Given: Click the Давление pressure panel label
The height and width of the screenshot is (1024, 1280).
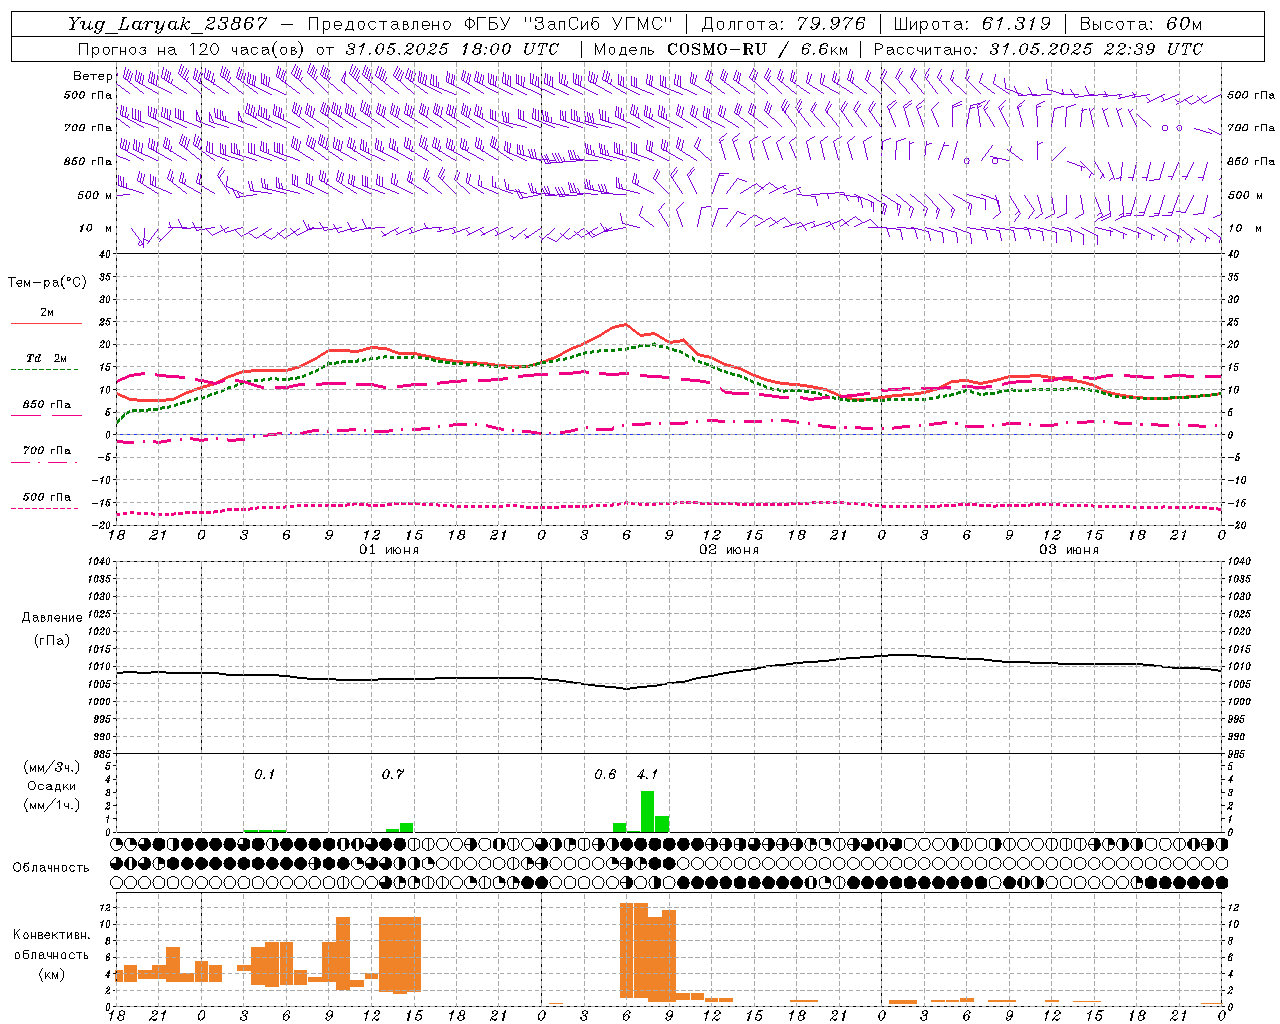Looking at the screenshot, I should point(50,618).
